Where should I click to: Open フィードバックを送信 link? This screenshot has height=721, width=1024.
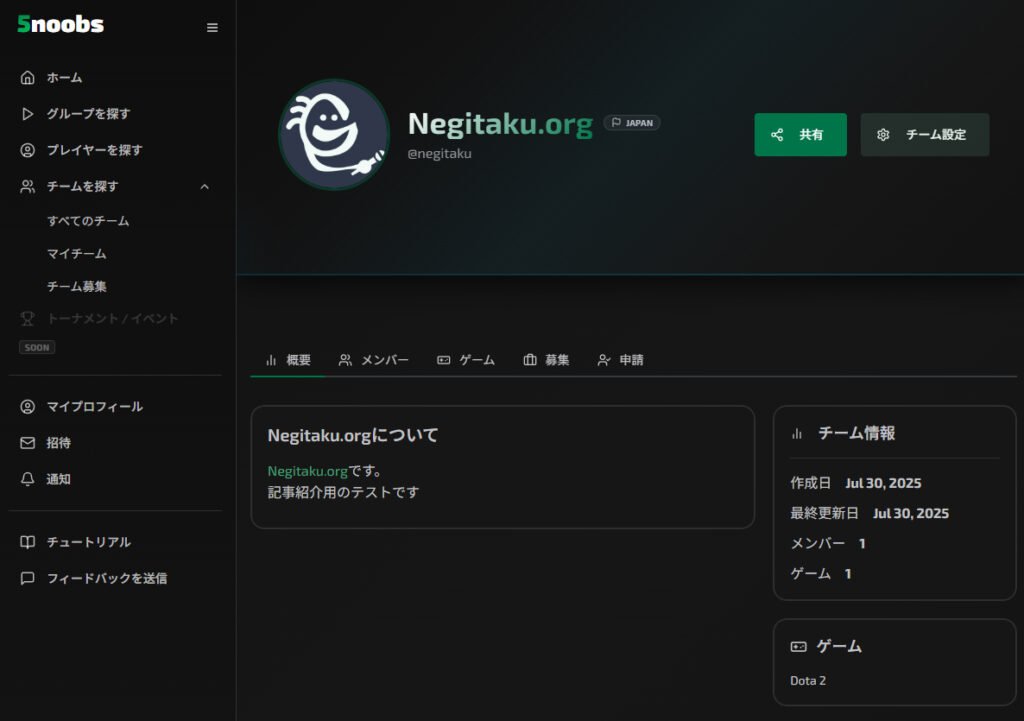click(107, 579)
